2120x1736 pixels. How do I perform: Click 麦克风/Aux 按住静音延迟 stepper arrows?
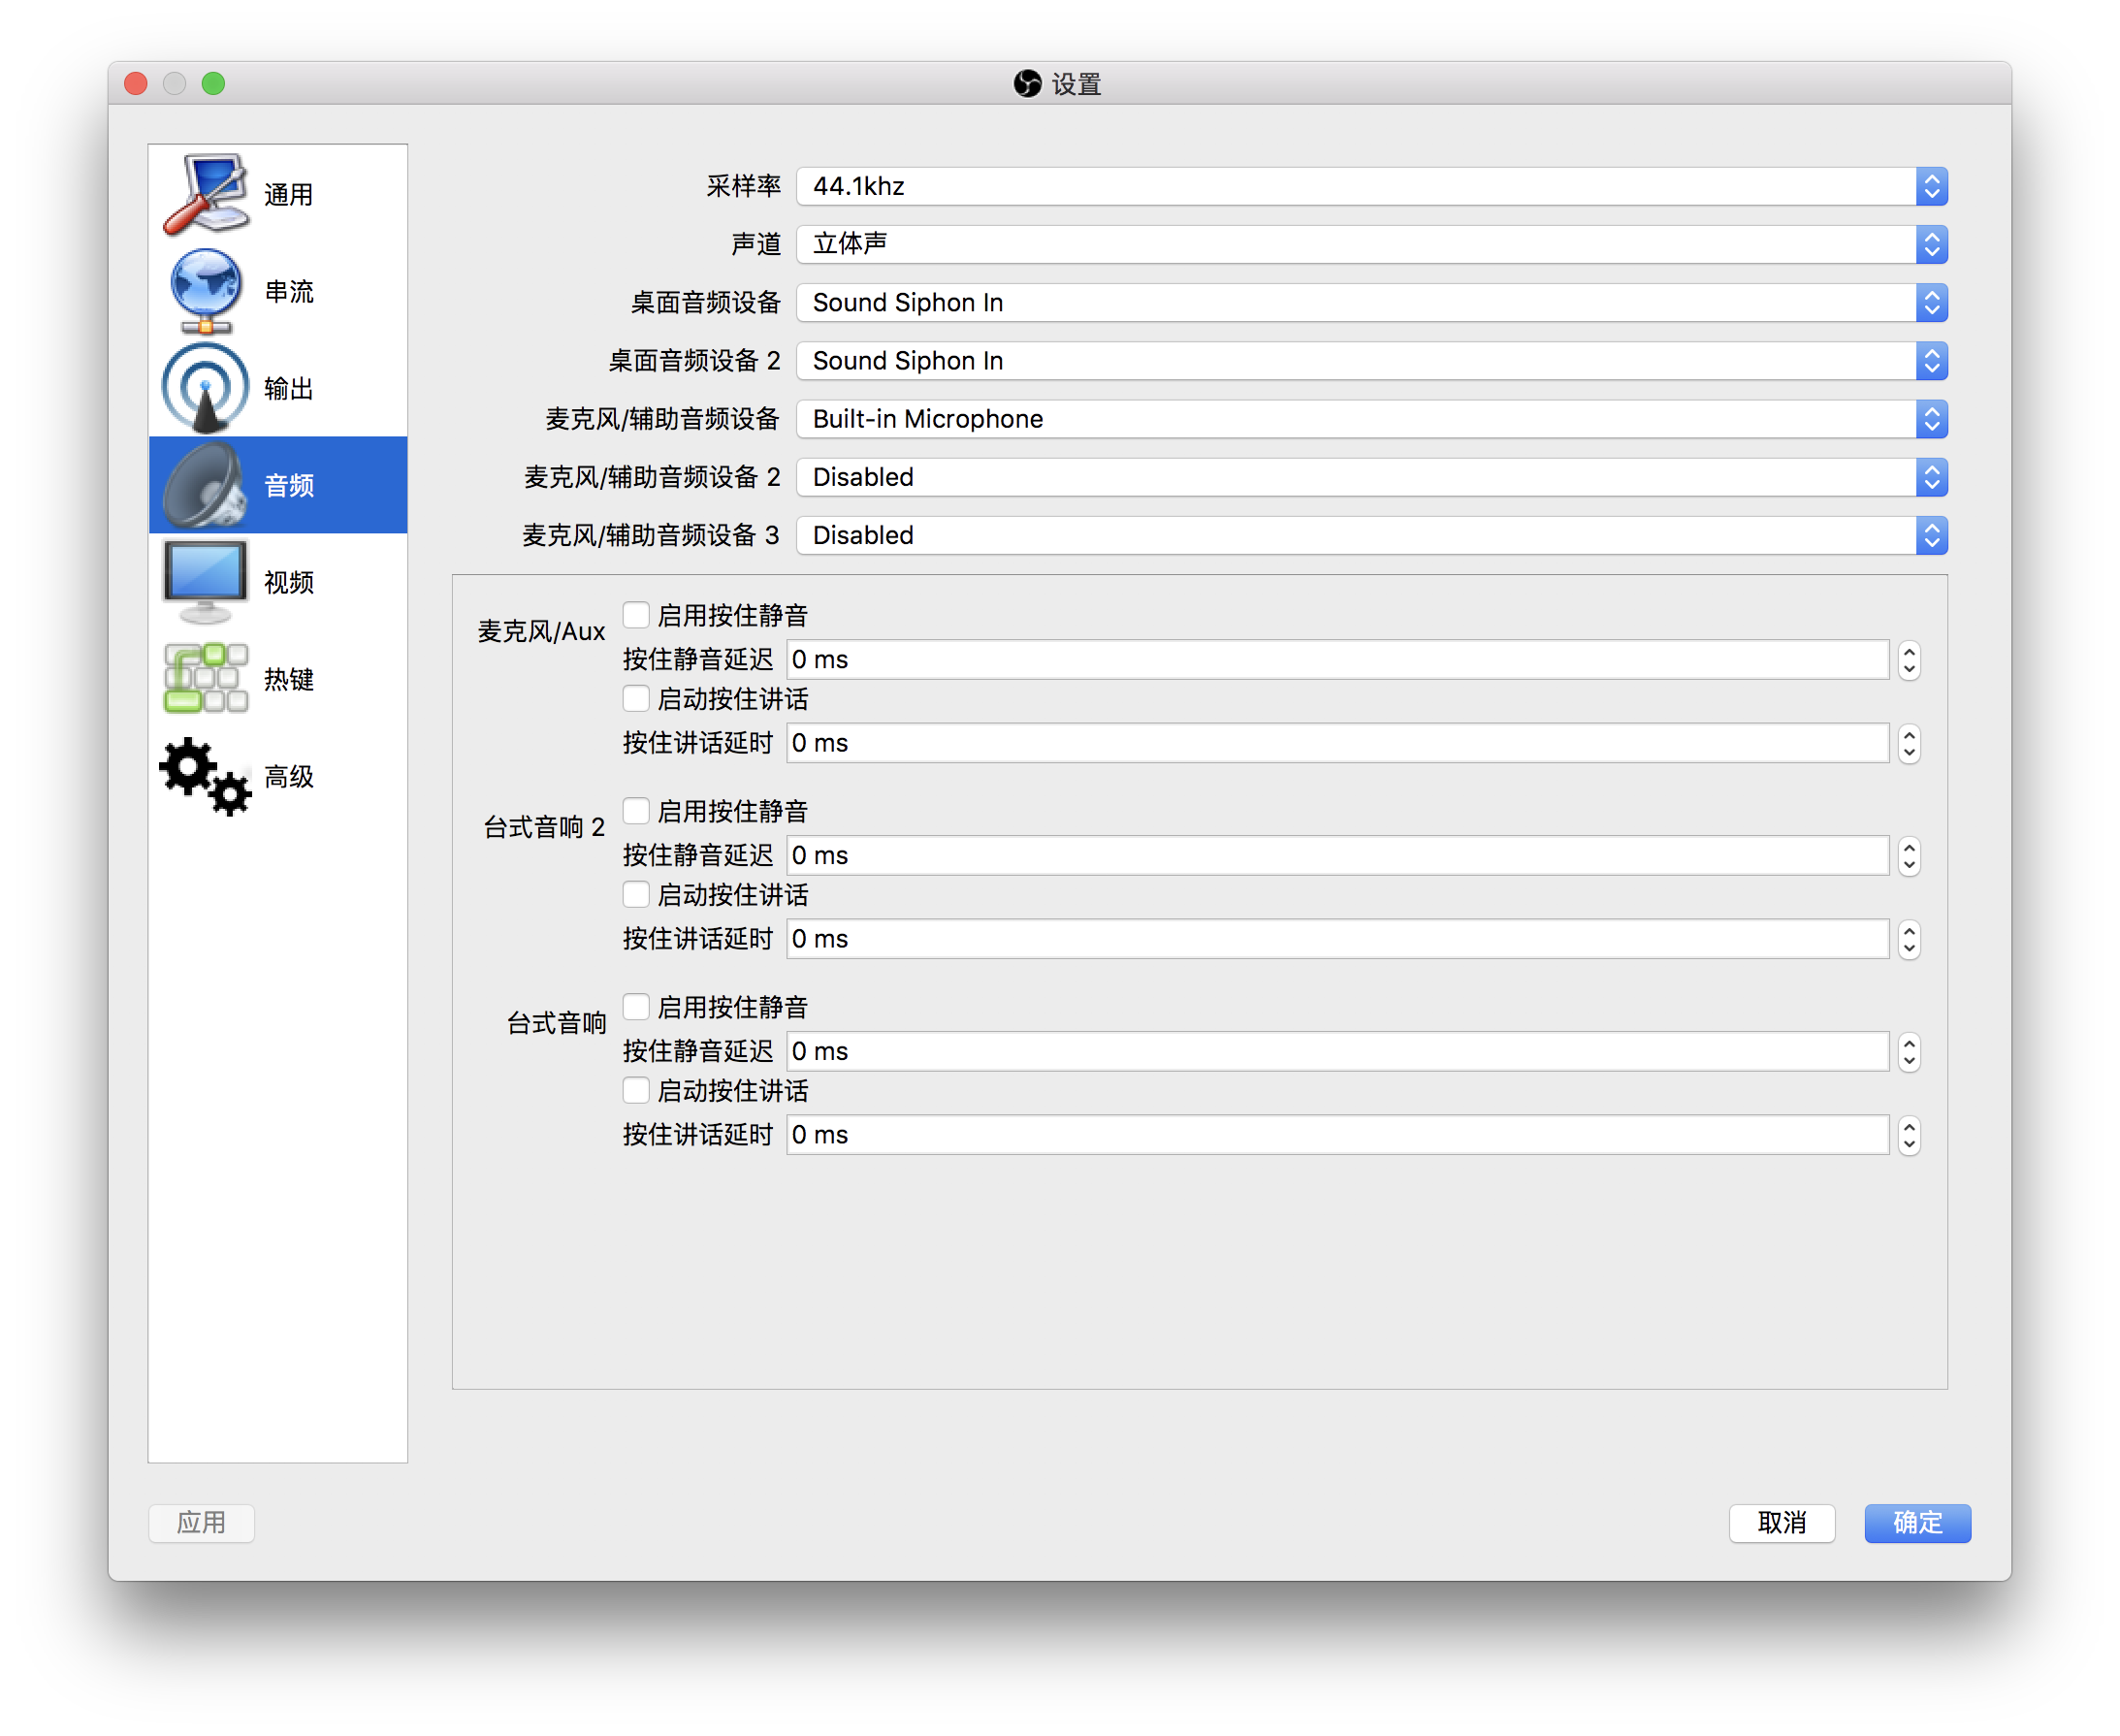(x=1909, y=660)
